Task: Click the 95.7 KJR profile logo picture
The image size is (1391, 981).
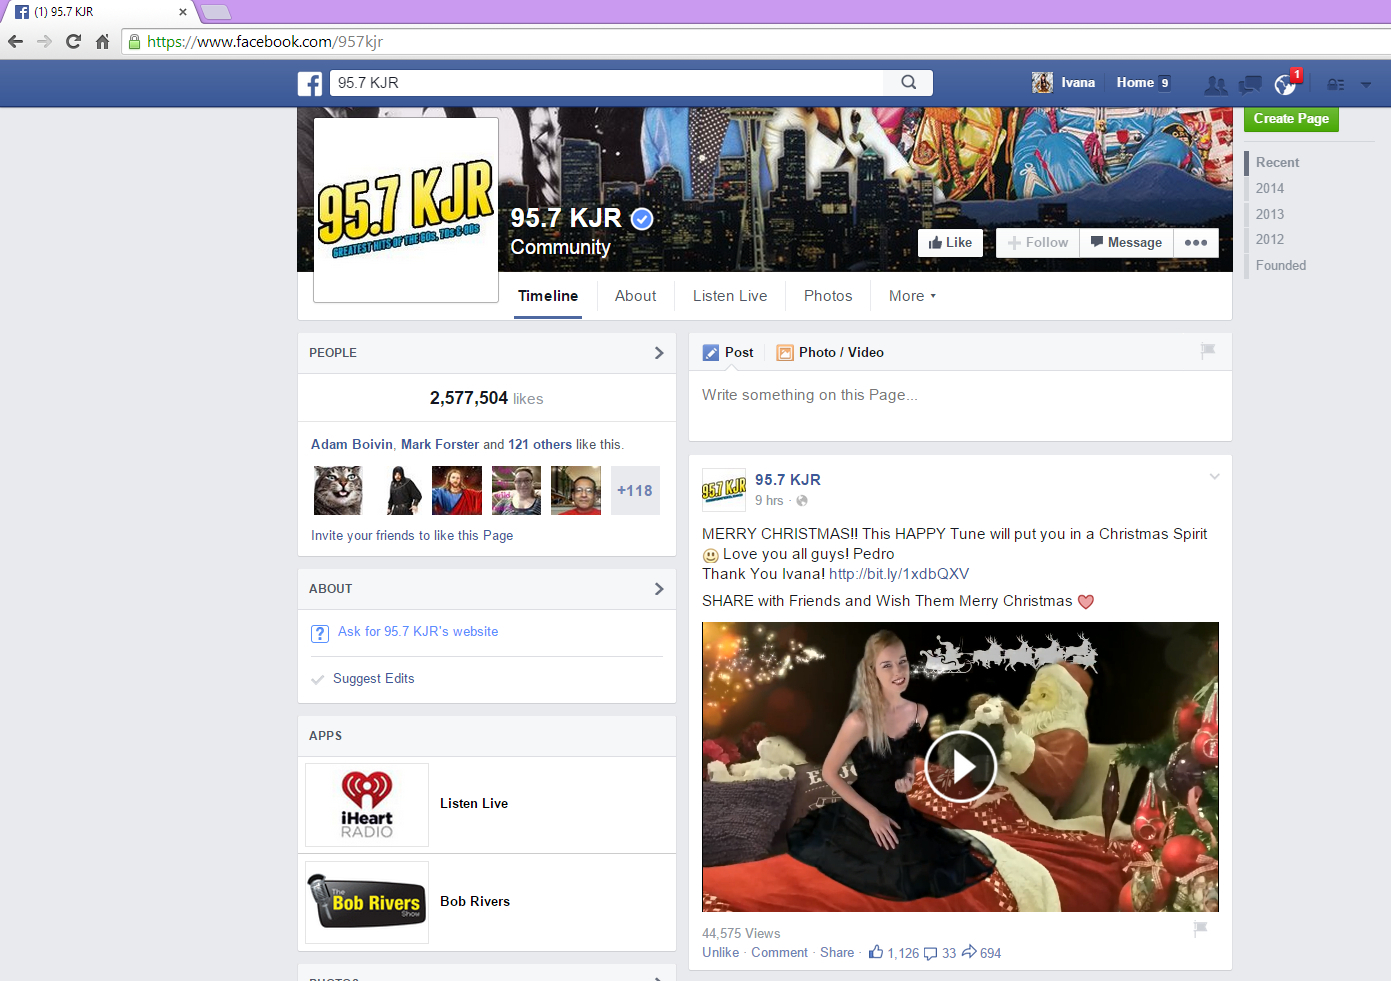Action: [406, 210]
